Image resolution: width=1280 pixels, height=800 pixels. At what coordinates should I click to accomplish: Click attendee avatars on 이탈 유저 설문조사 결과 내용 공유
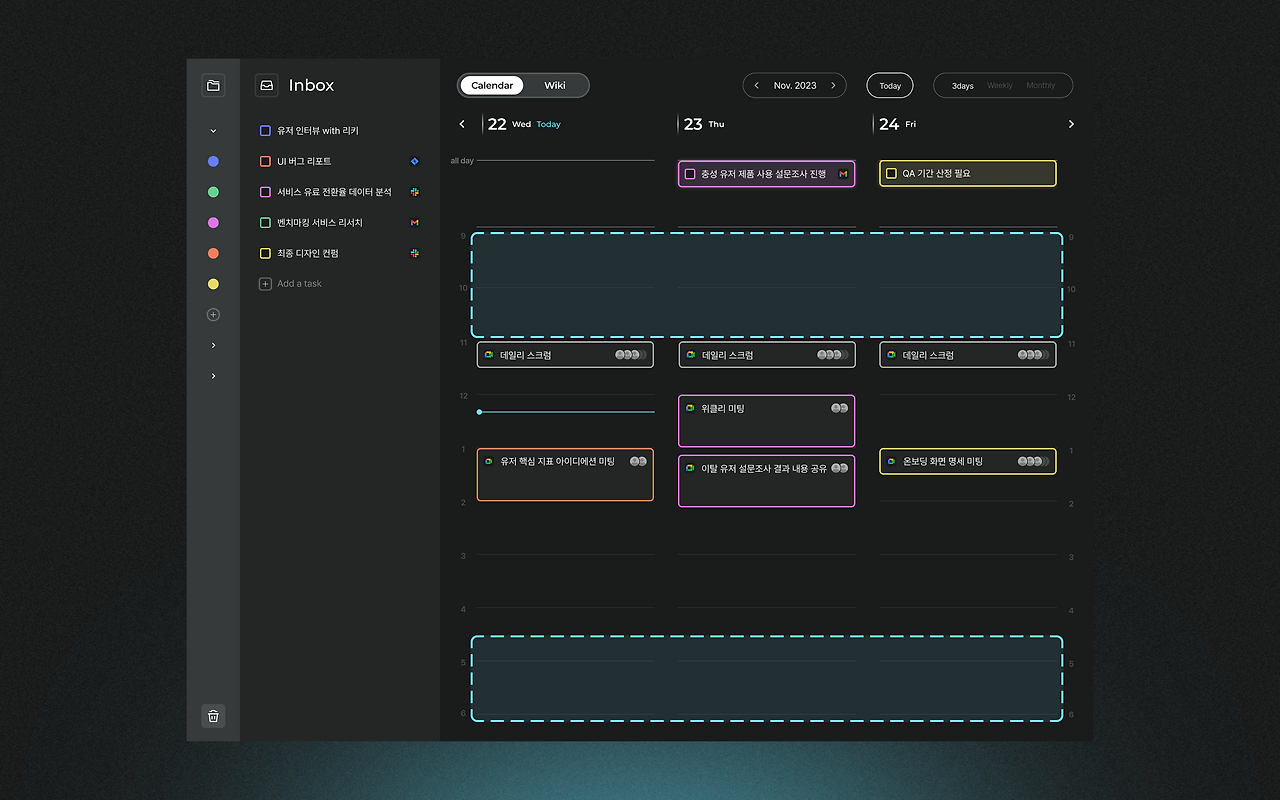pos(839,468)
